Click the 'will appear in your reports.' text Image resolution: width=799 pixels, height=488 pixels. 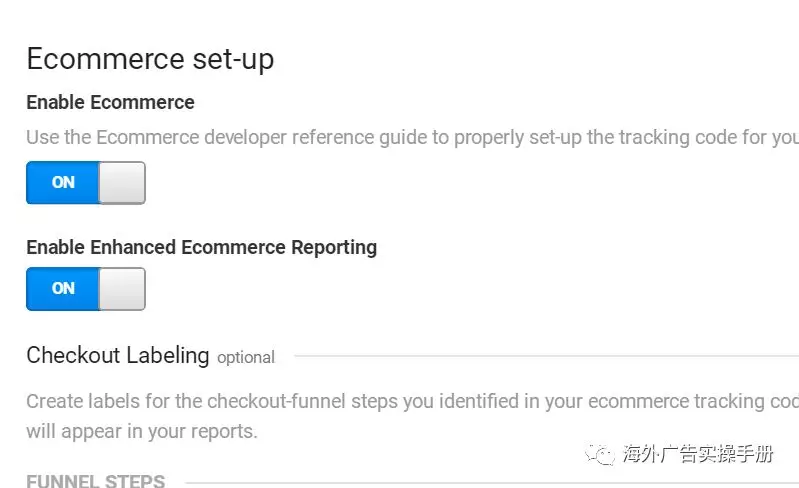[141, 432]
